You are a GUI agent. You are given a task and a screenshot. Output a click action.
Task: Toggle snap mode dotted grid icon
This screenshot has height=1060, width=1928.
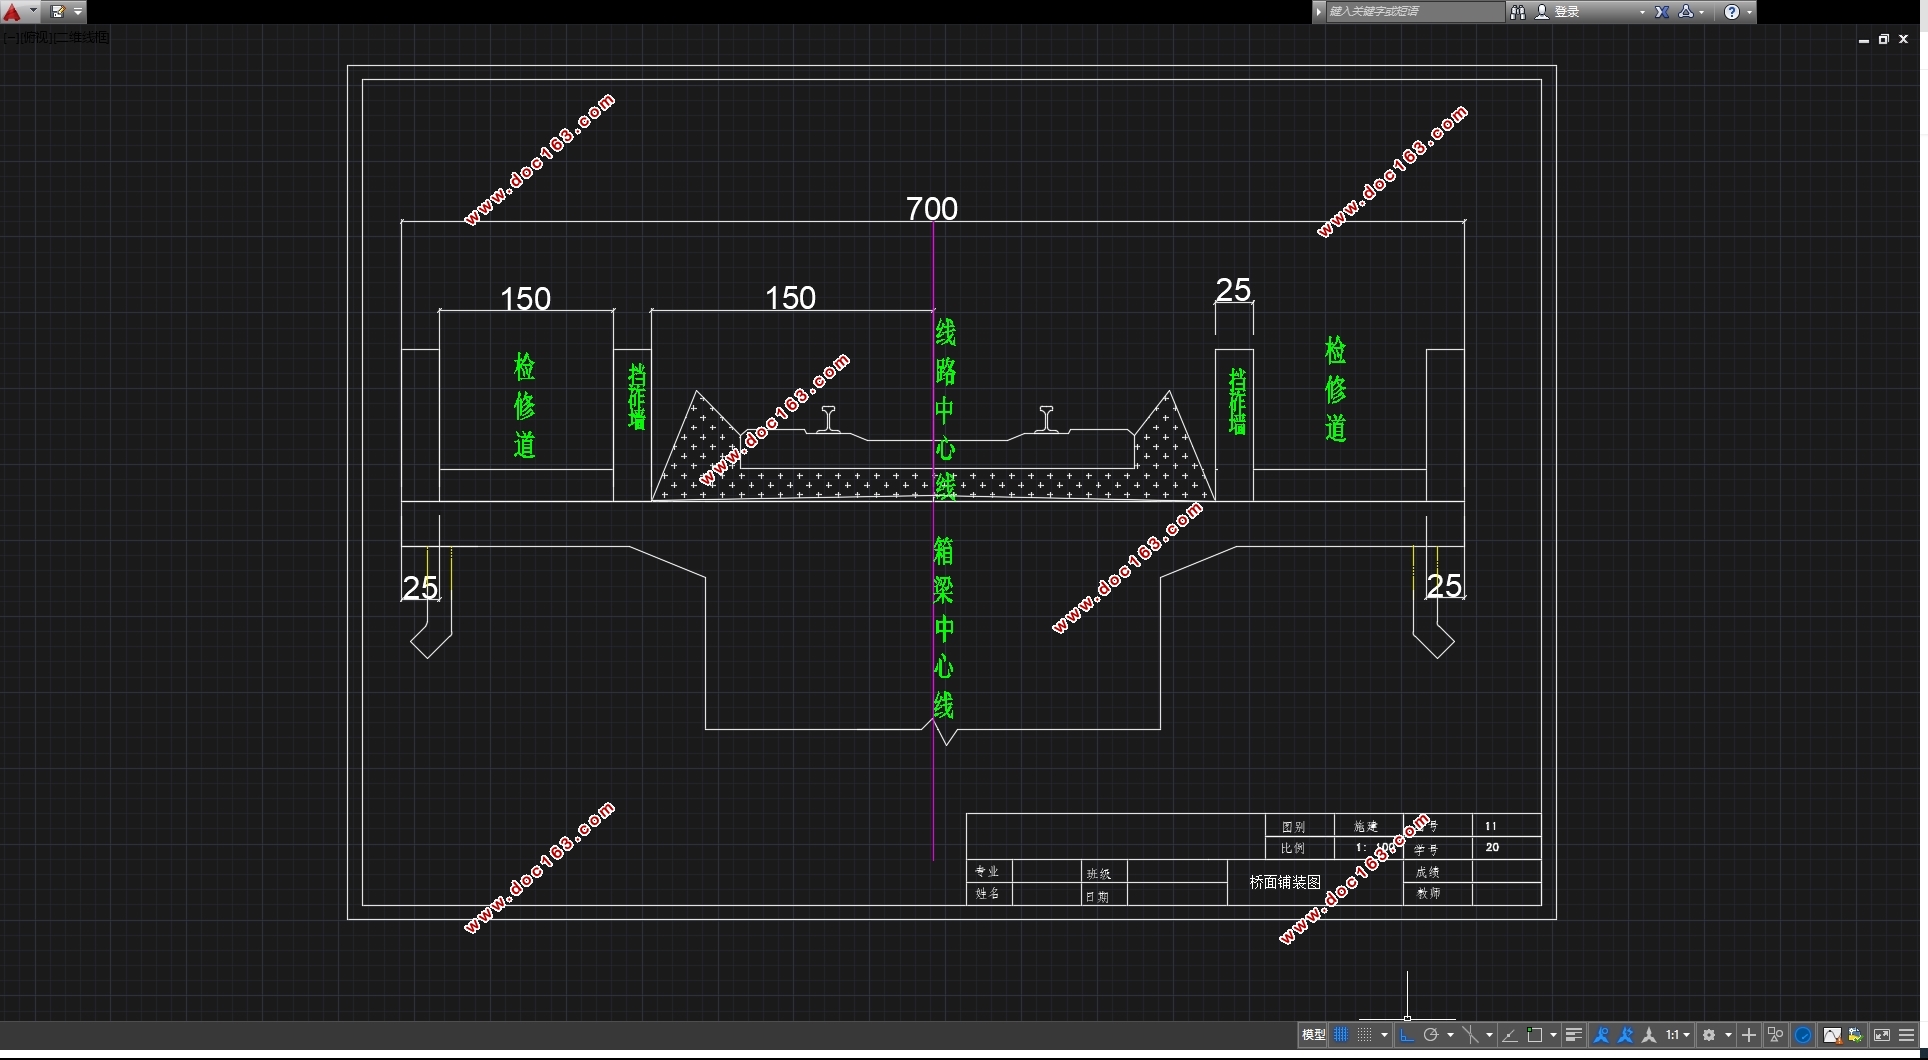tap(1364, 1035)
